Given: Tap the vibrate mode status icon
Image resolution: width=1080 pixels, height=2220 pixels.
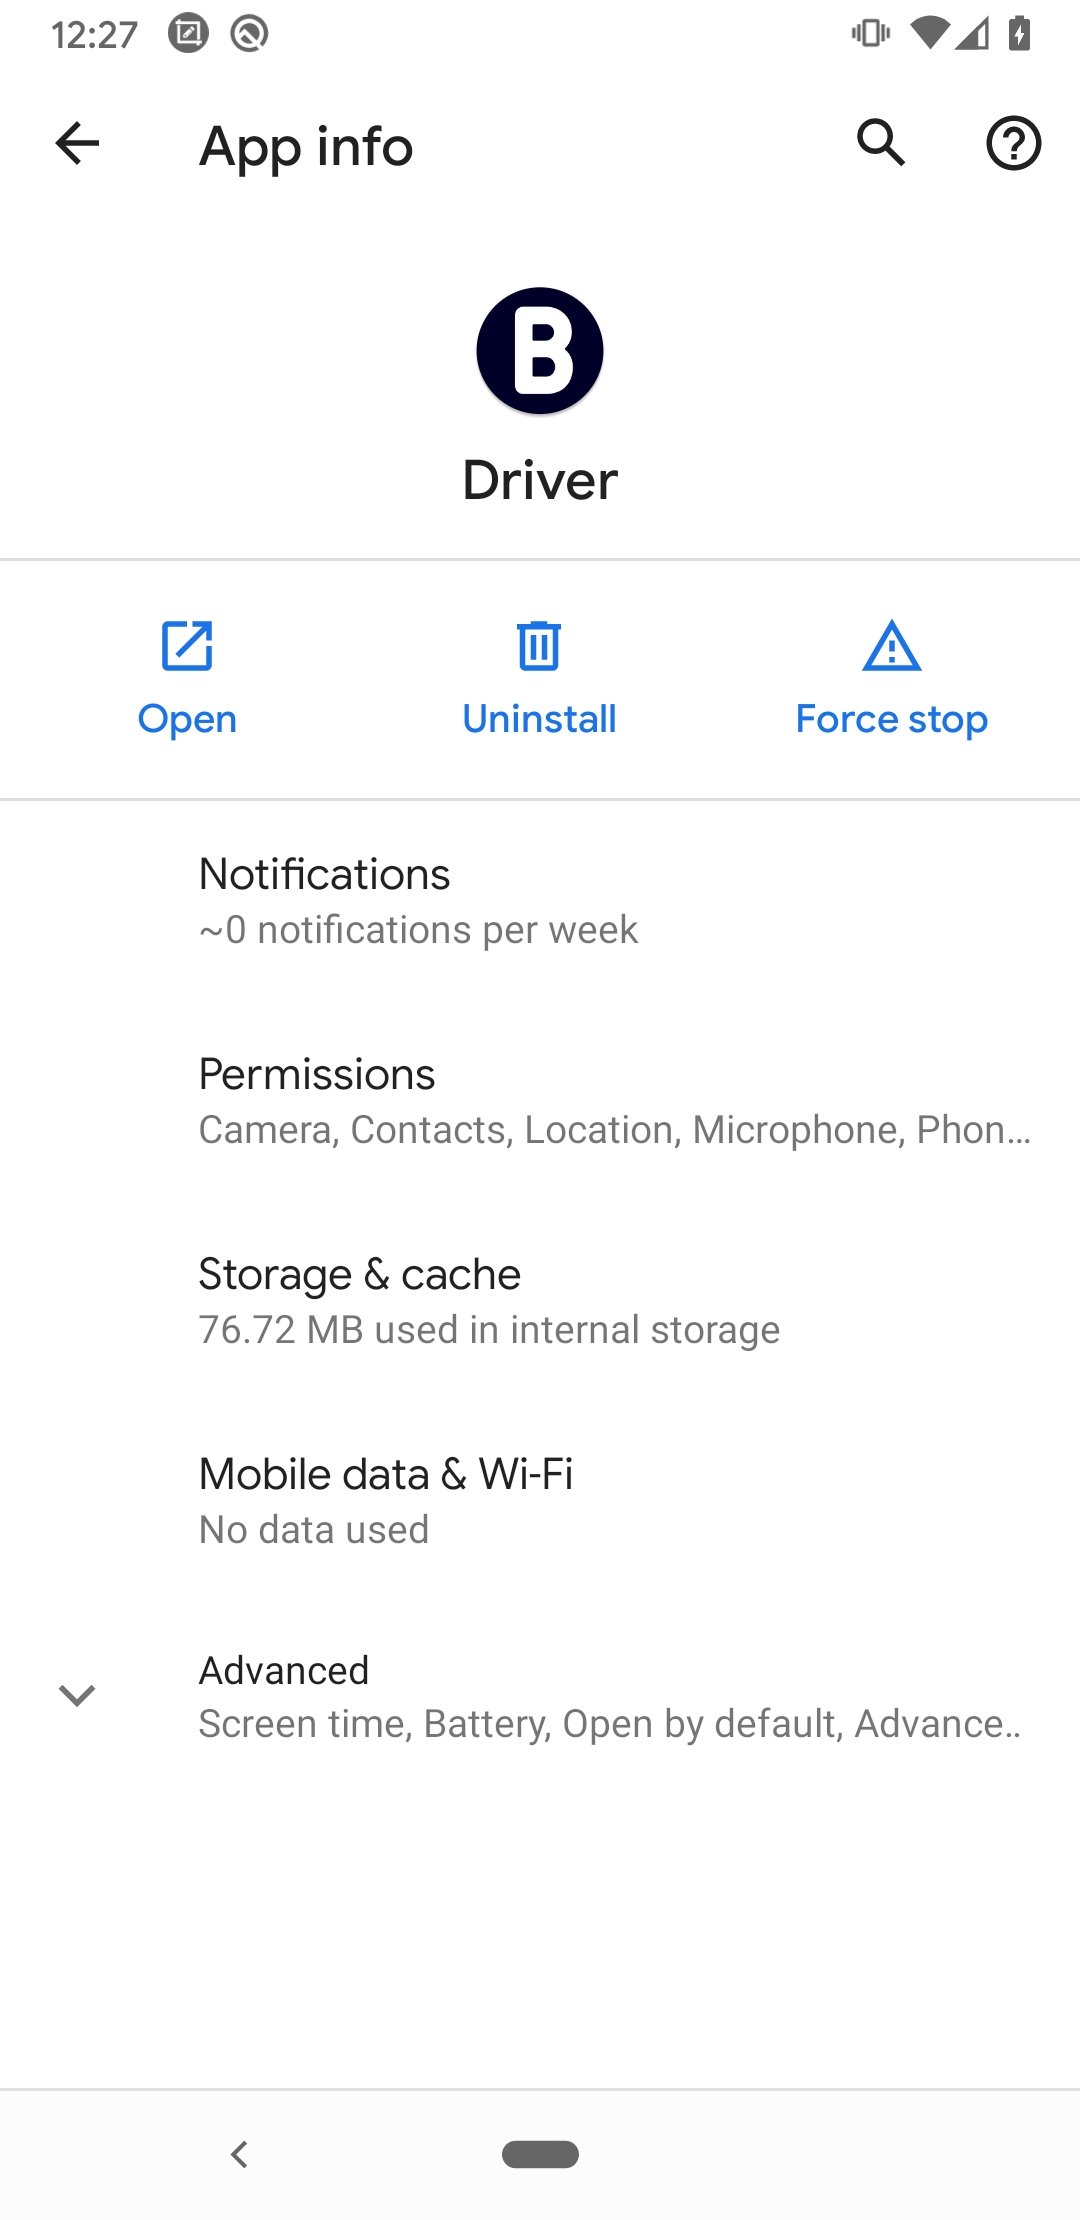Looking at the screenshot, I should pyautogui.click(x=870, y=34).
